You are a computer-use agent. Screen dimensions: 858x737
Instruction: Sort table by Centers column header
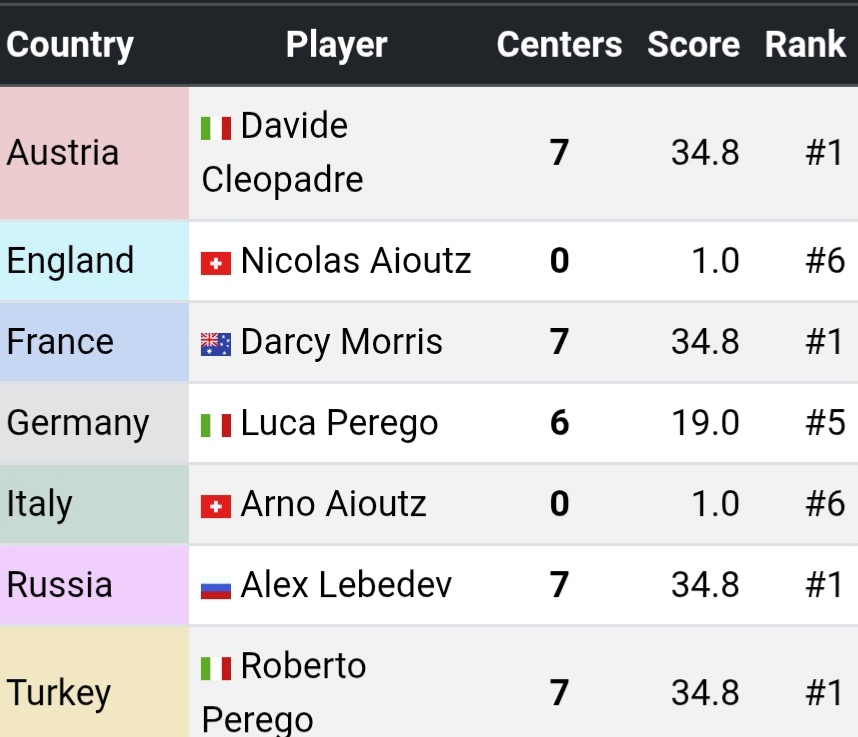(x=559, y=45)
